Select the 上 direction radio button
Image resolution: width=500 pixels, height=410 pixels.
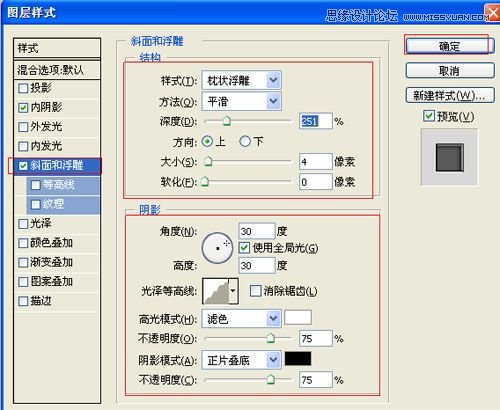point(207,142)
